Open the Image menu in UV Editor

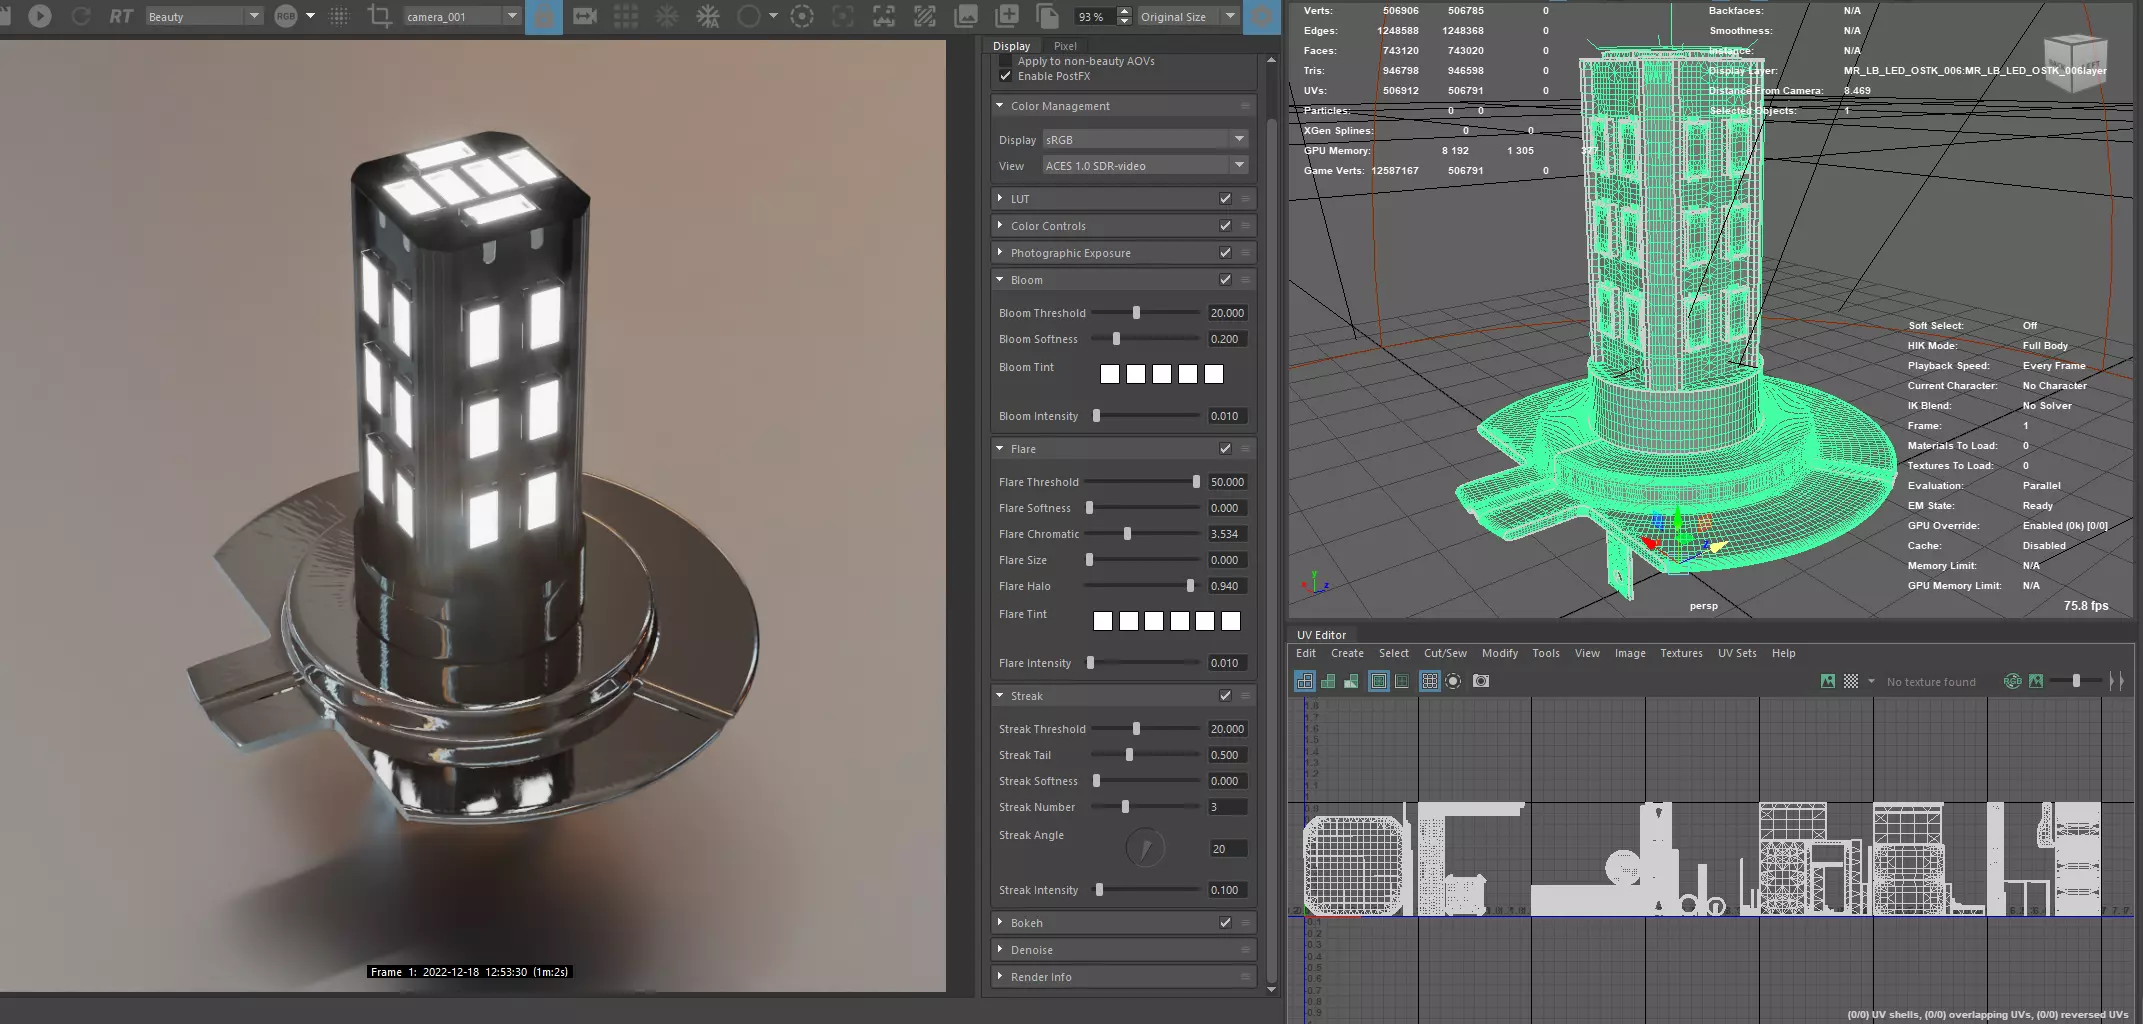click(1630, 653)
